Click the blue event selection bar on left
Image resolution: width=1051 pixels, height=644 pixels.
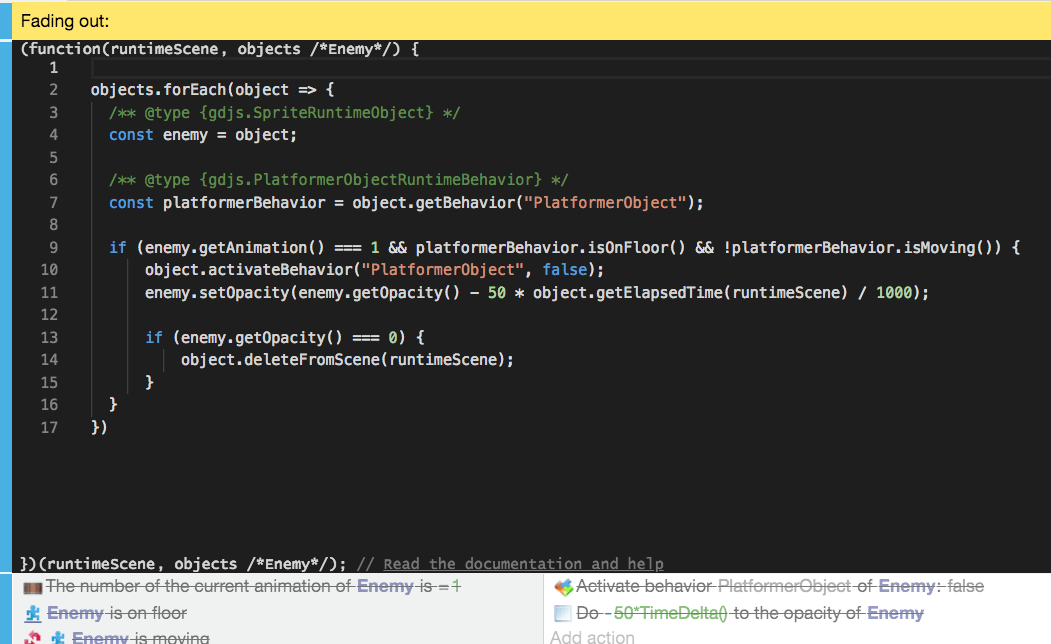coord(5,300)
